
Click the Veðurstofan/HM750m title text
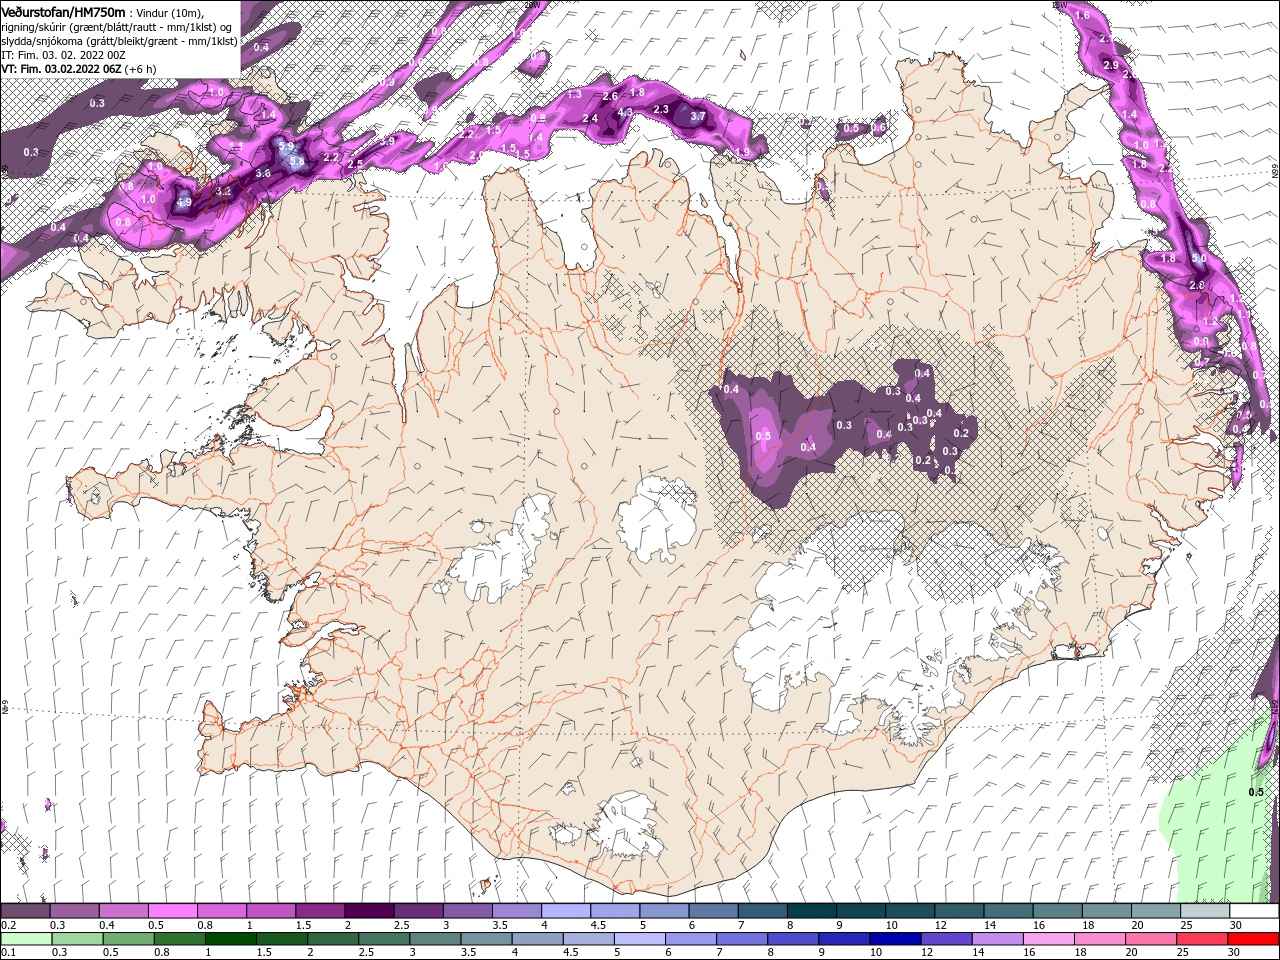point(63,12)
